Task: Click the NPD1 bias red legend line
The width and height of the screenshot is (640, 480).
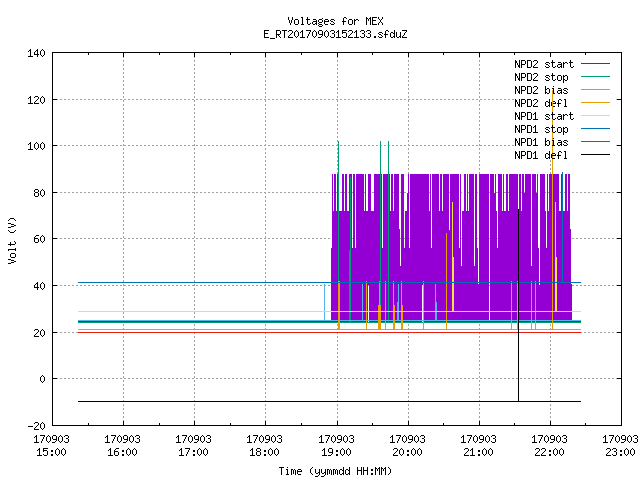Action: 595,142
